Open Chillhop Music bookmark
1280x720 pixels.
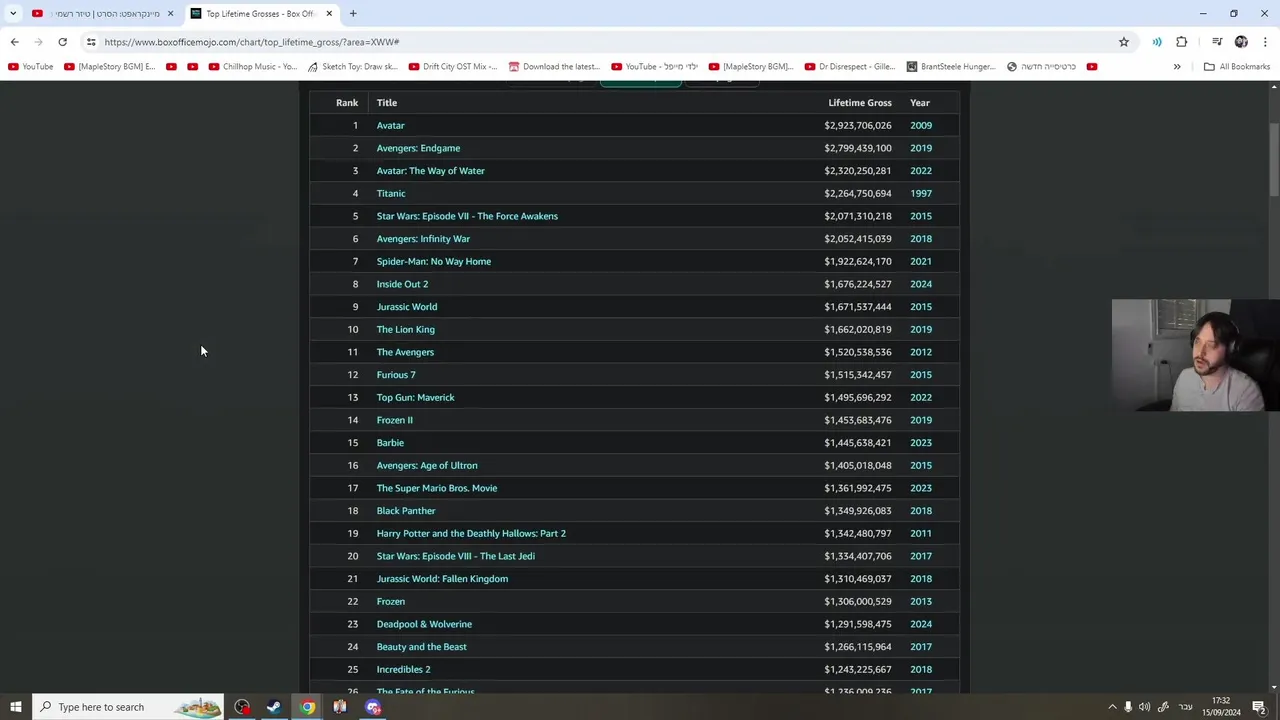tap(253, 67)
